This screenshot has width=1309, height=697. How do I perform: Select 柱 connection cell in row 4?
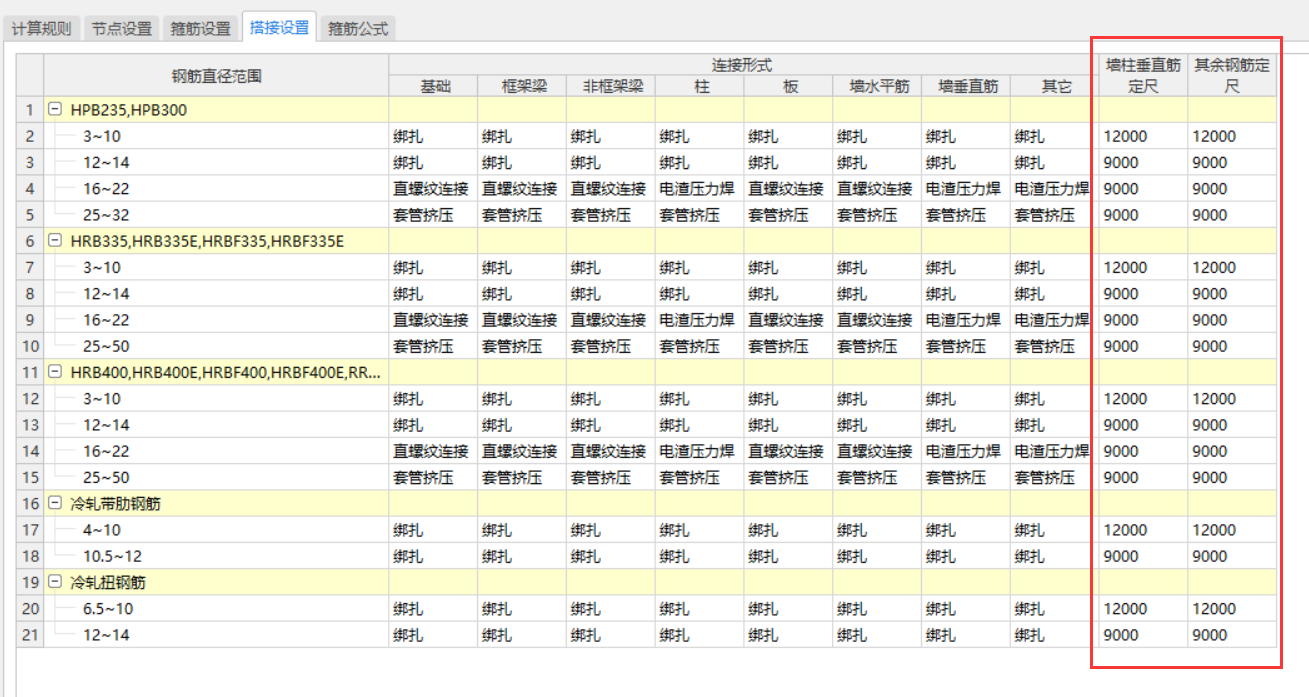[x=698, y=189]
